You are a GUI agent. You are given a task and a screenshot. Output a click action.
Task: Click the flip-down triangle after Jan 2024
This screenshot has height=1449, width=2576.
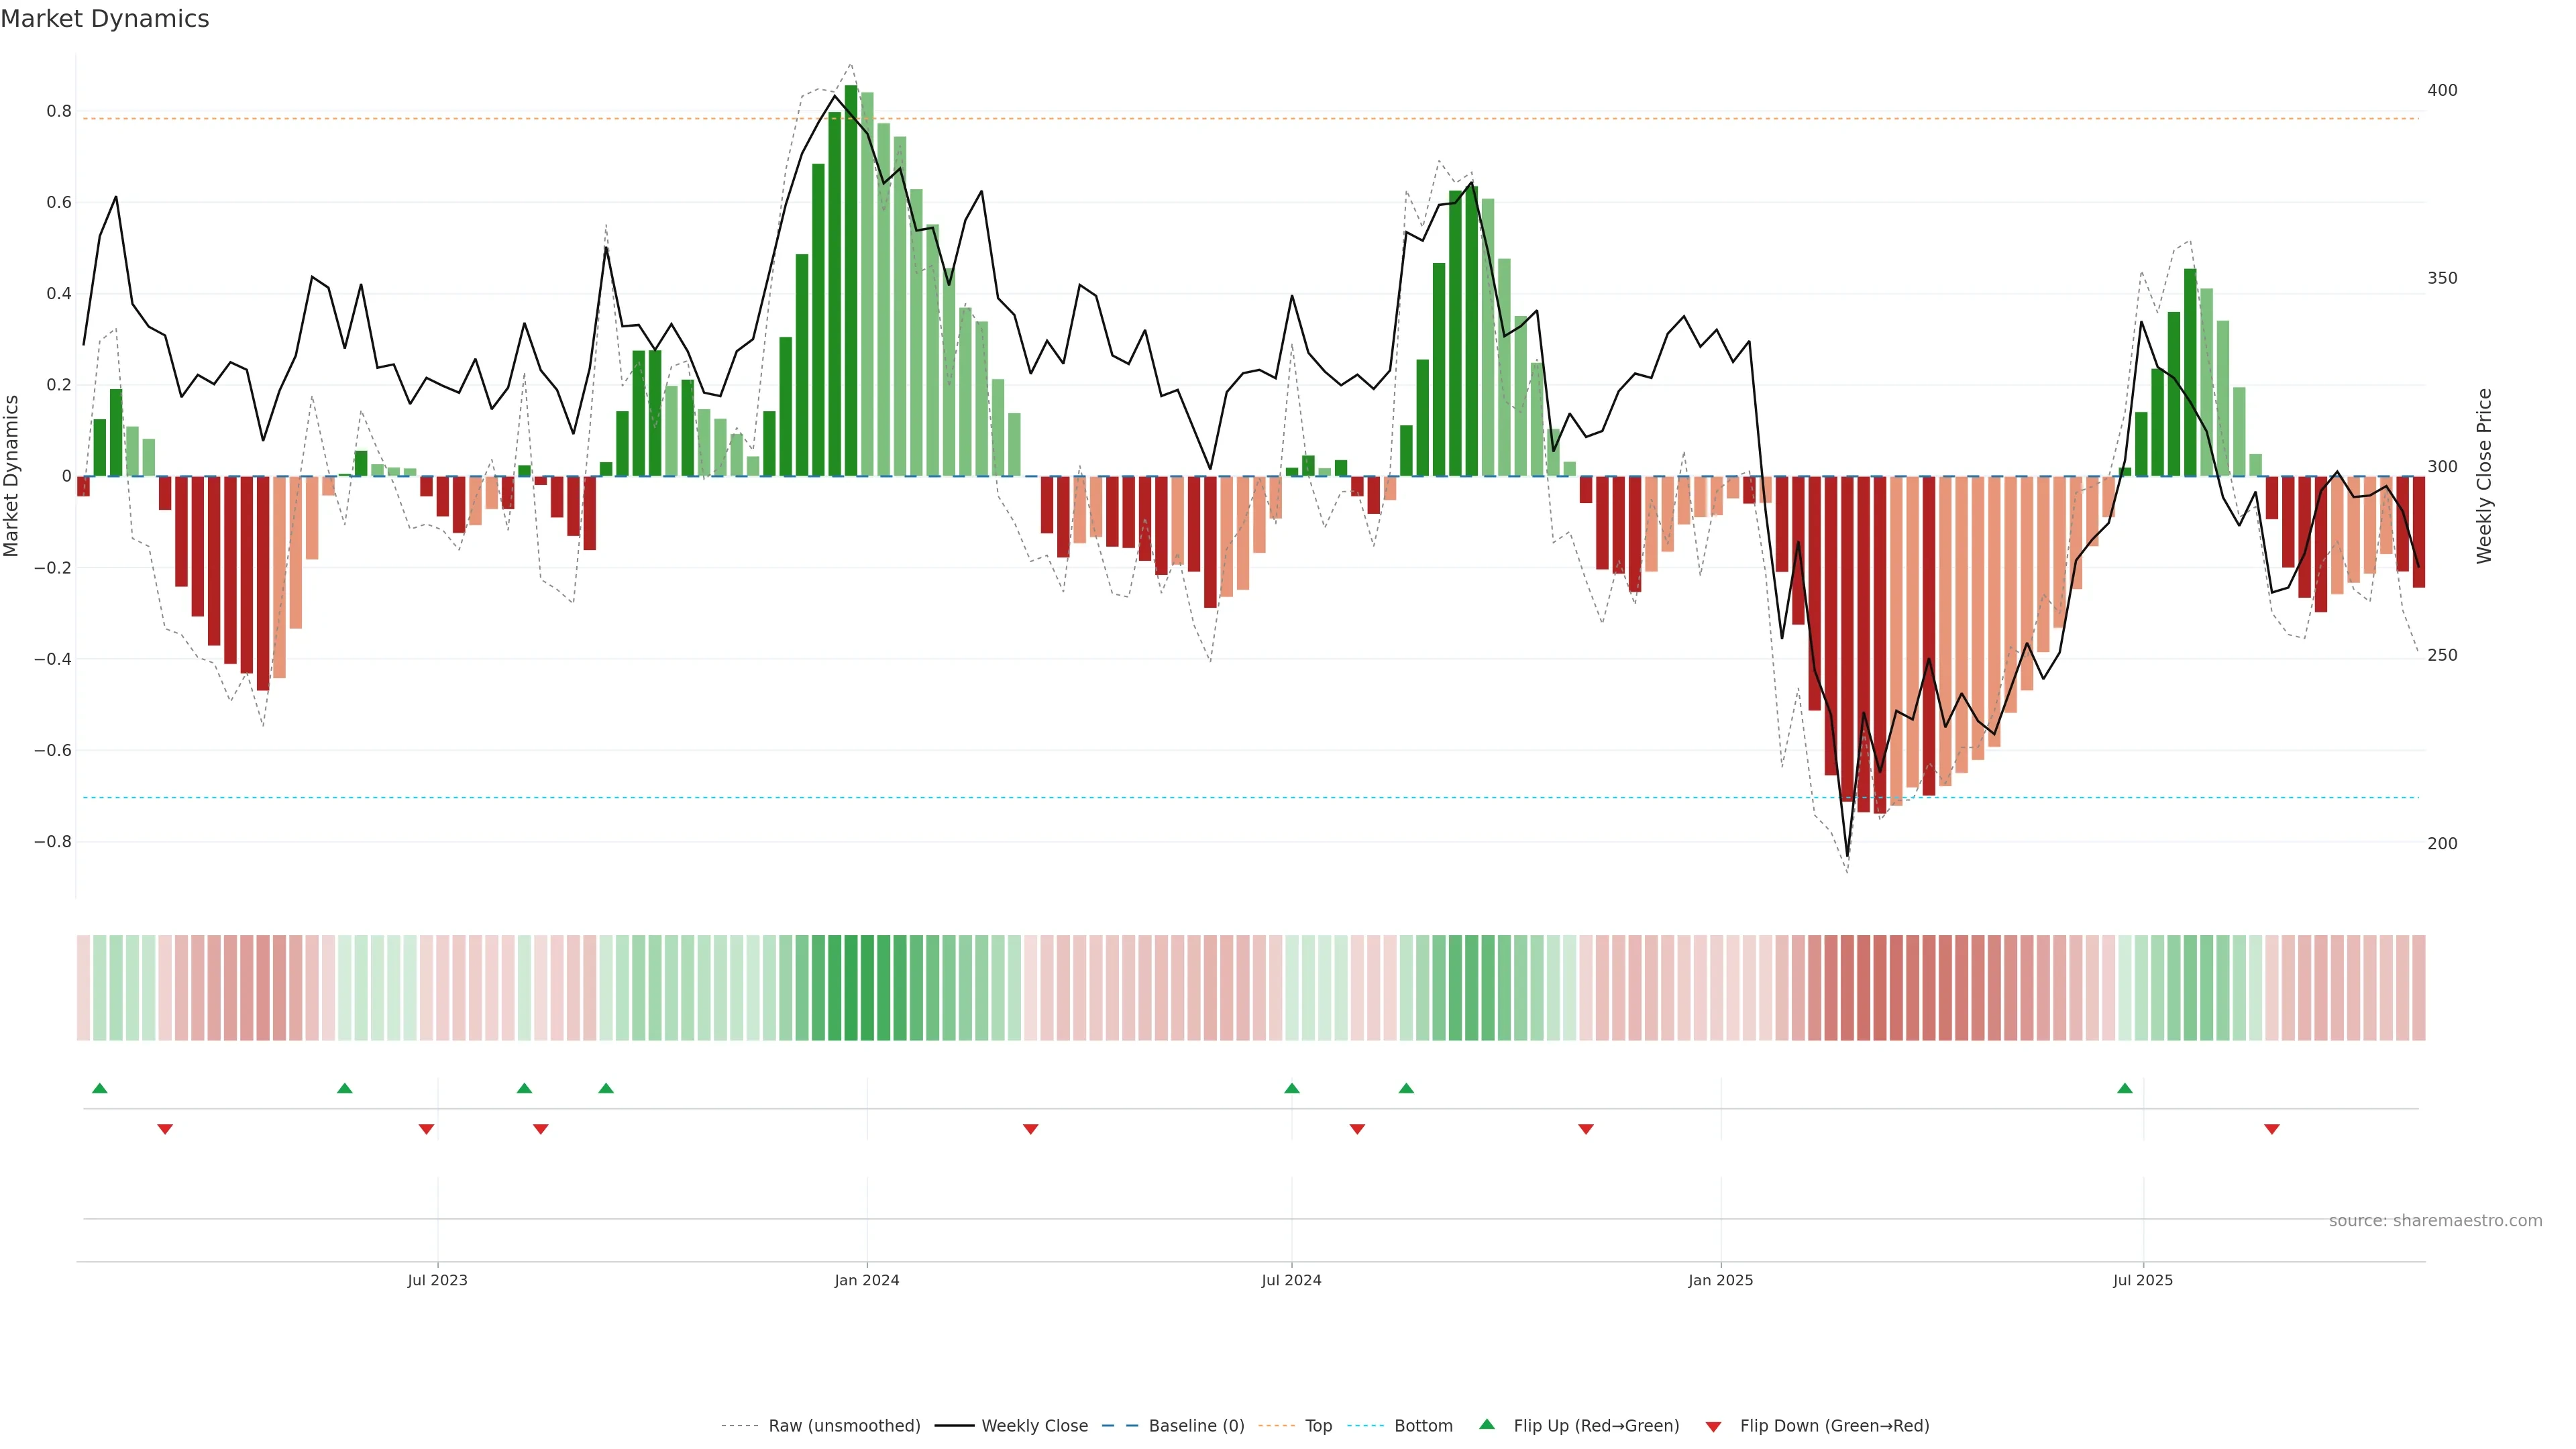point(1031,1129)
